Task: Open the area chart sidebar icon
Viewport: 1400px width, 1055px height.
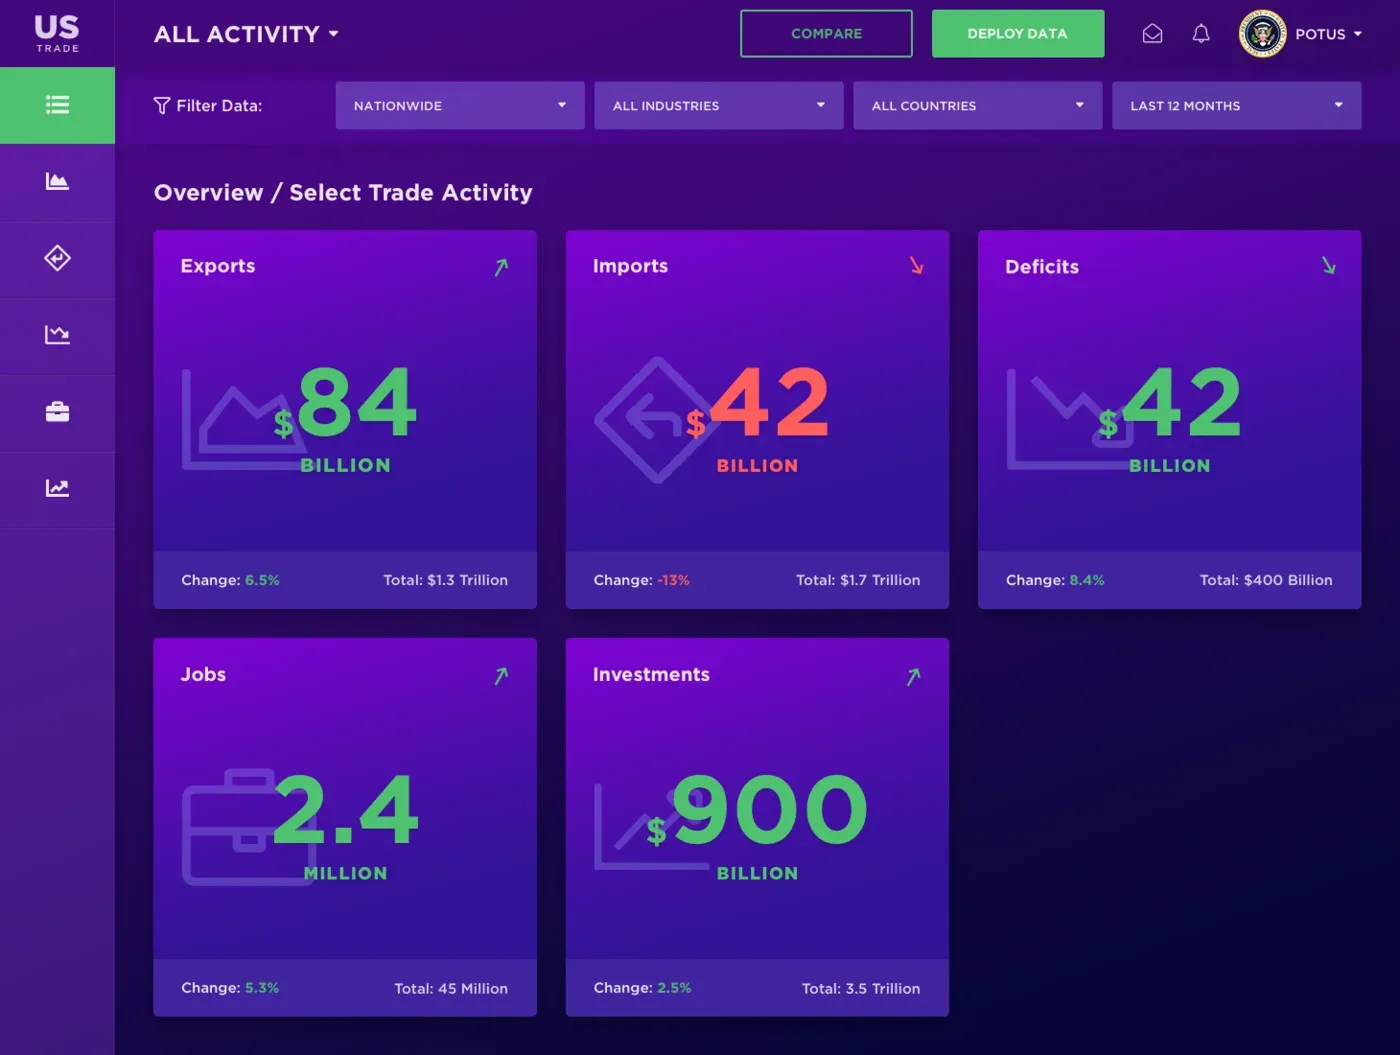Action: [57, 181]
